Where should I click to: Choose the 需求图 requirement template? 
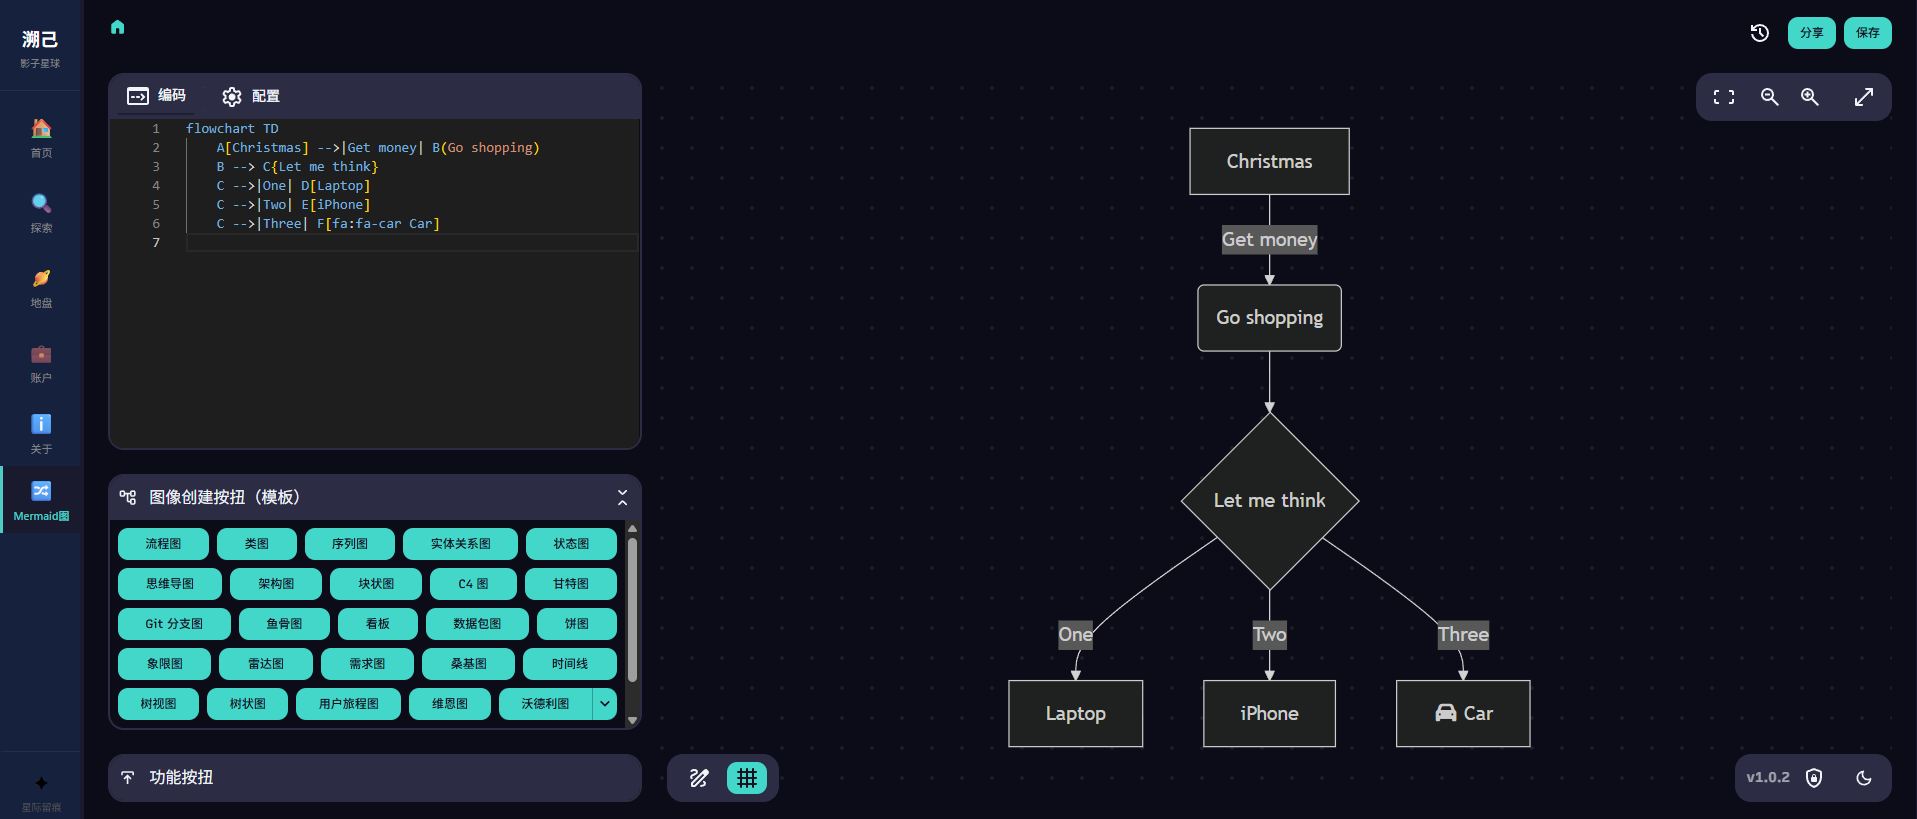[367, 664]
